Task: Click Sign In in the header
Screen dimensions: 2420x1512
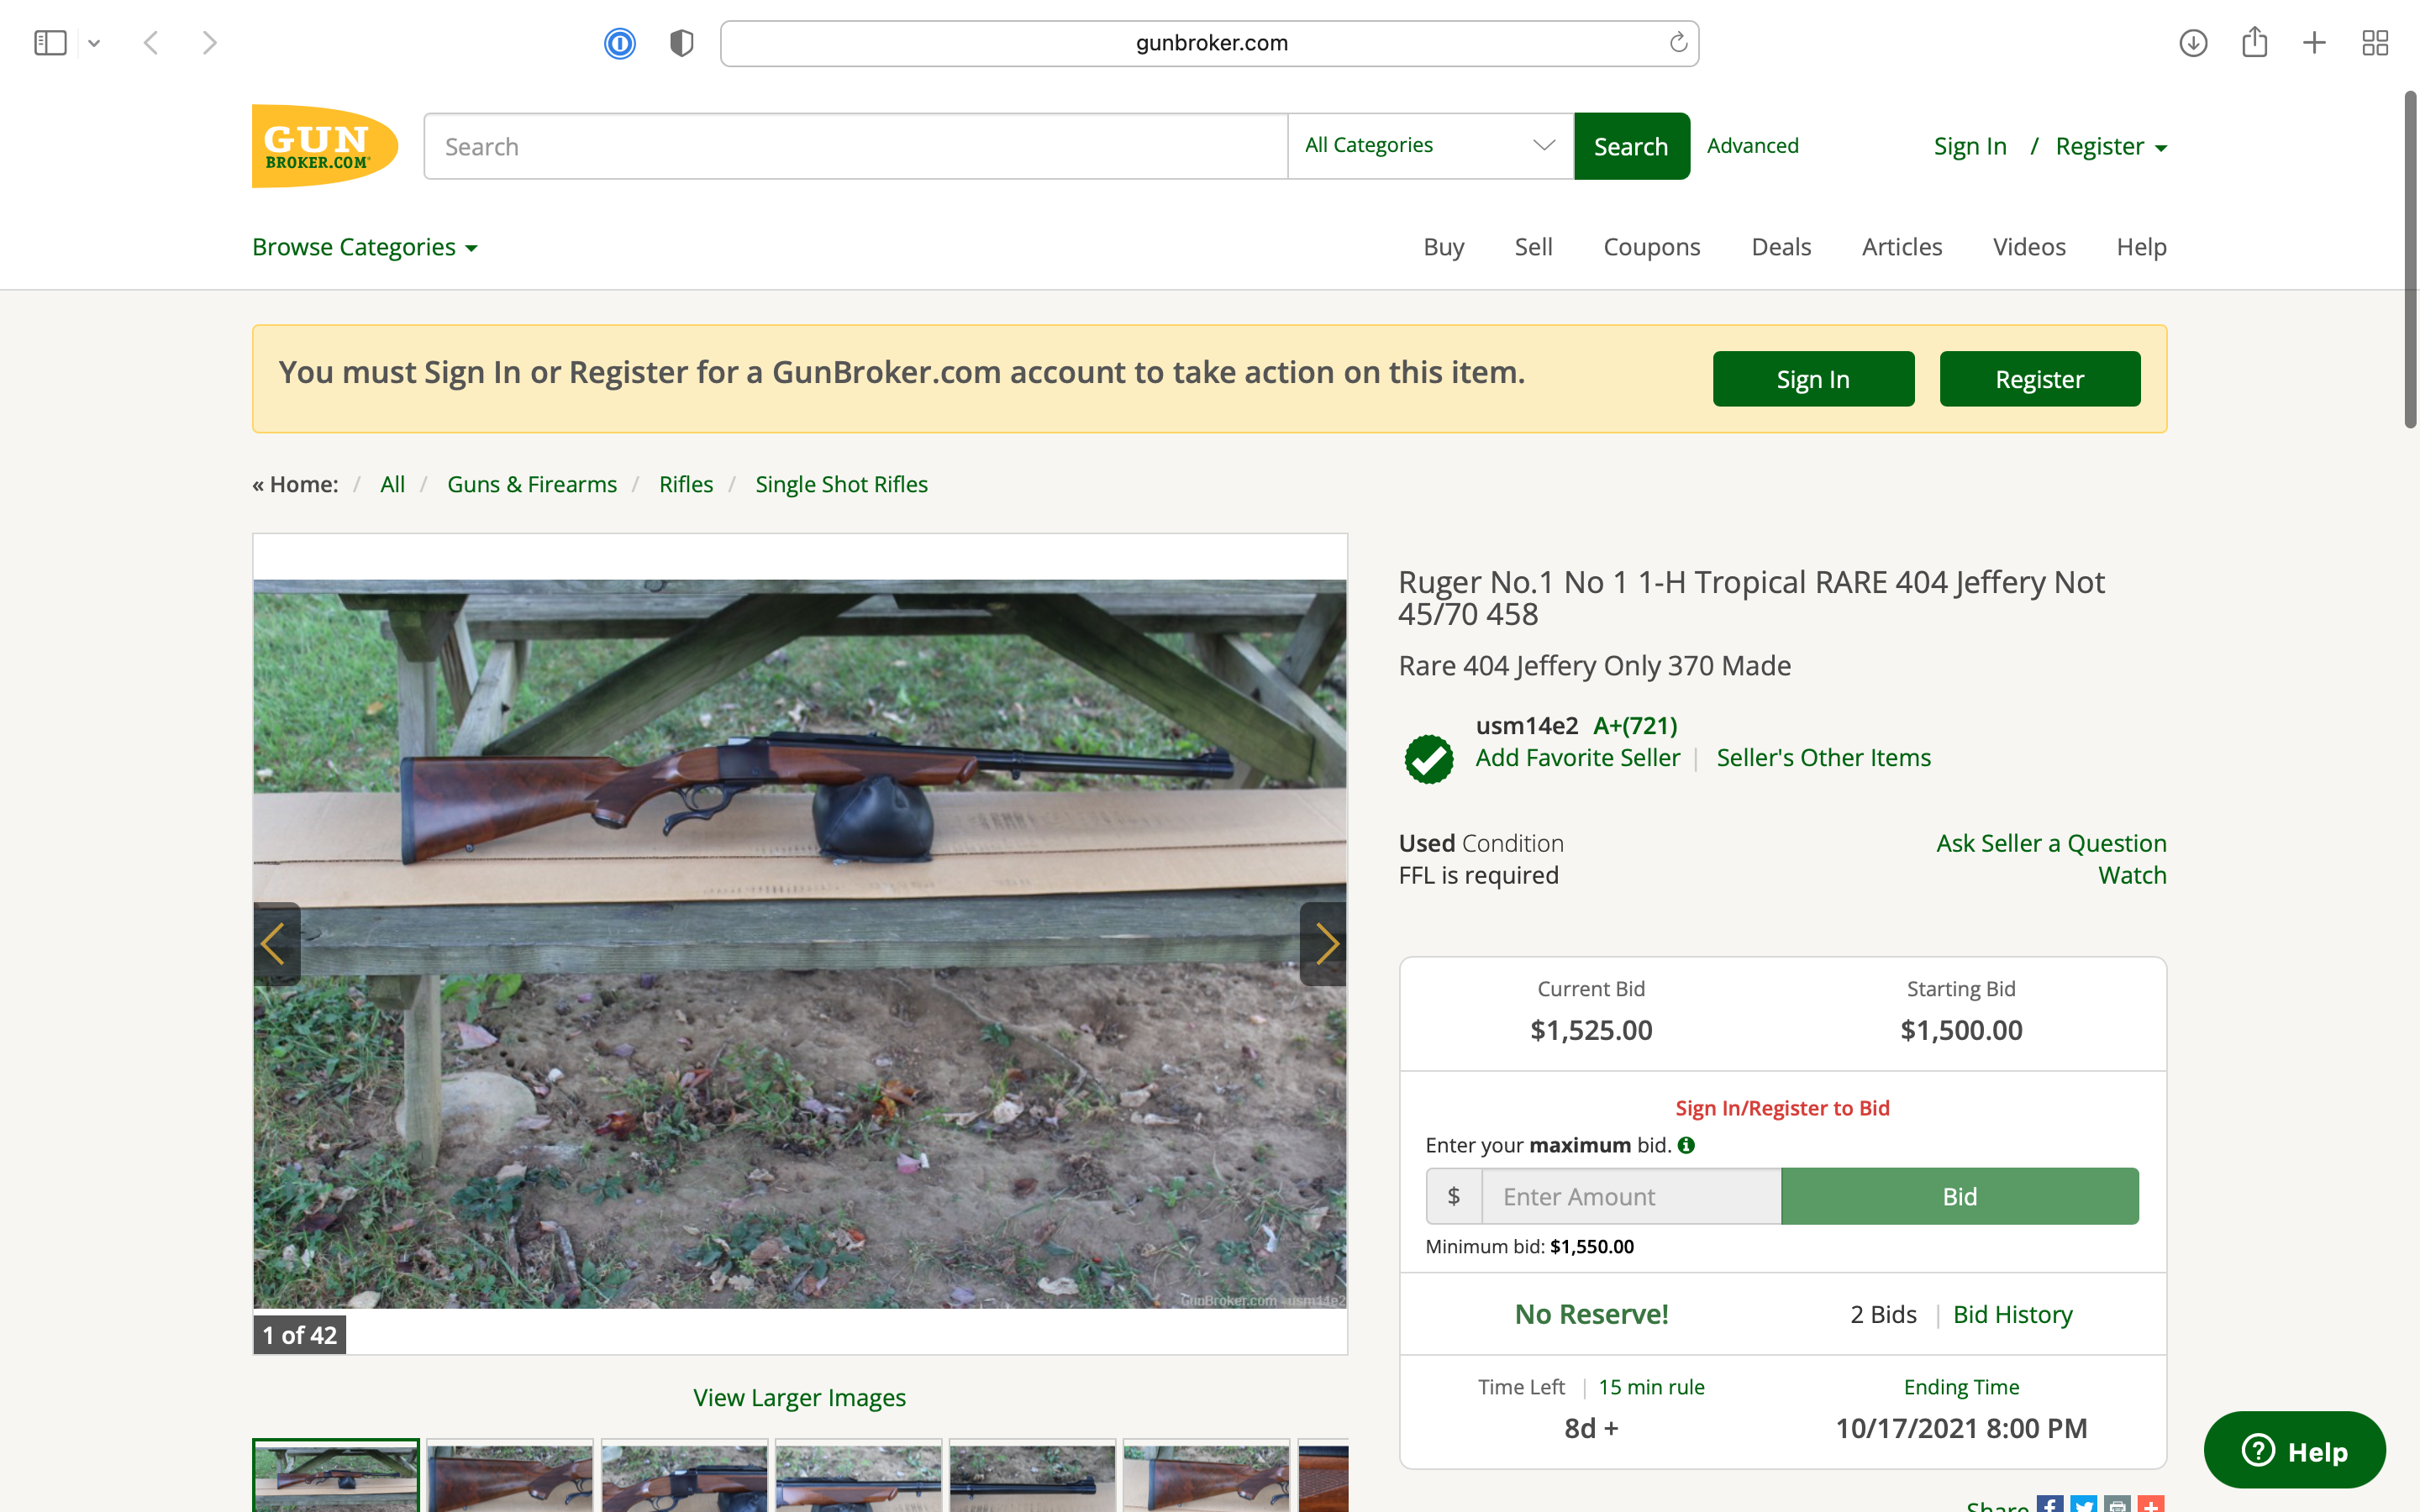Action: (x=1970, y=147)
